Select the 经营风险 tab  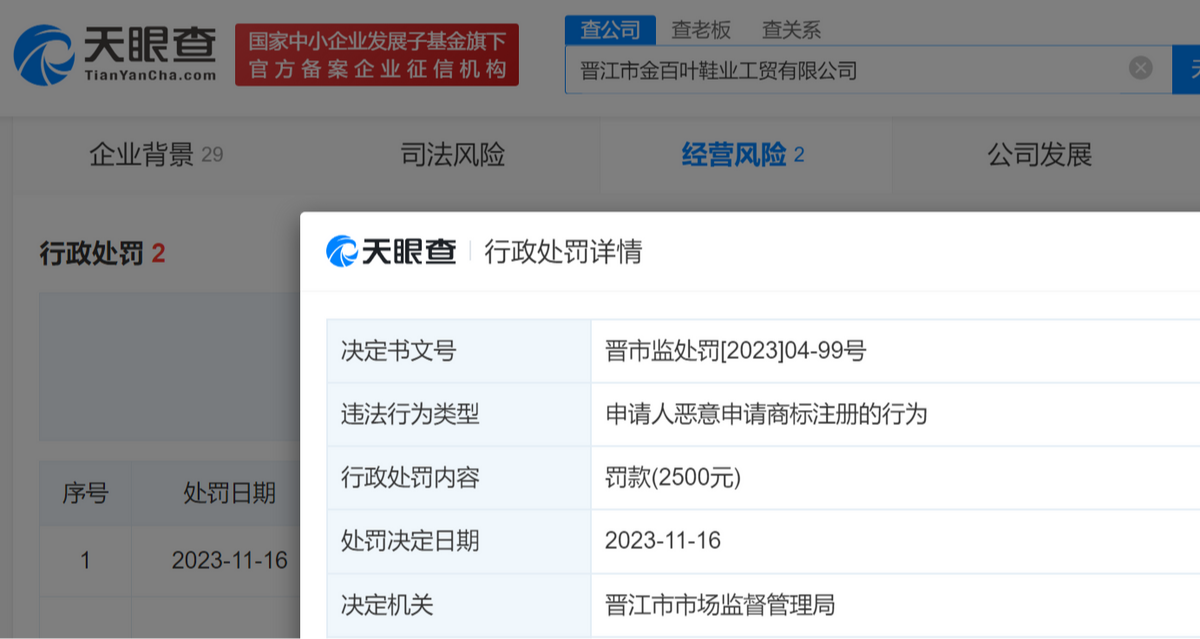point(742,155)
